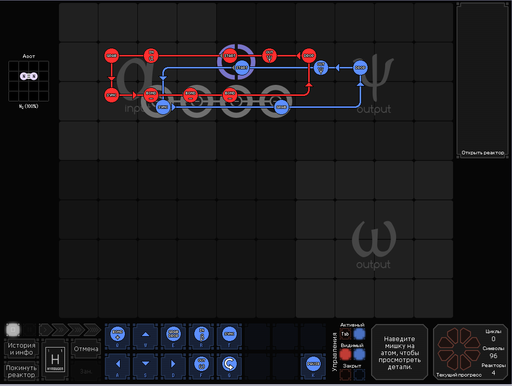Click Открыть реактор at the side panel
512x386 pixels.
coord(482,153)
